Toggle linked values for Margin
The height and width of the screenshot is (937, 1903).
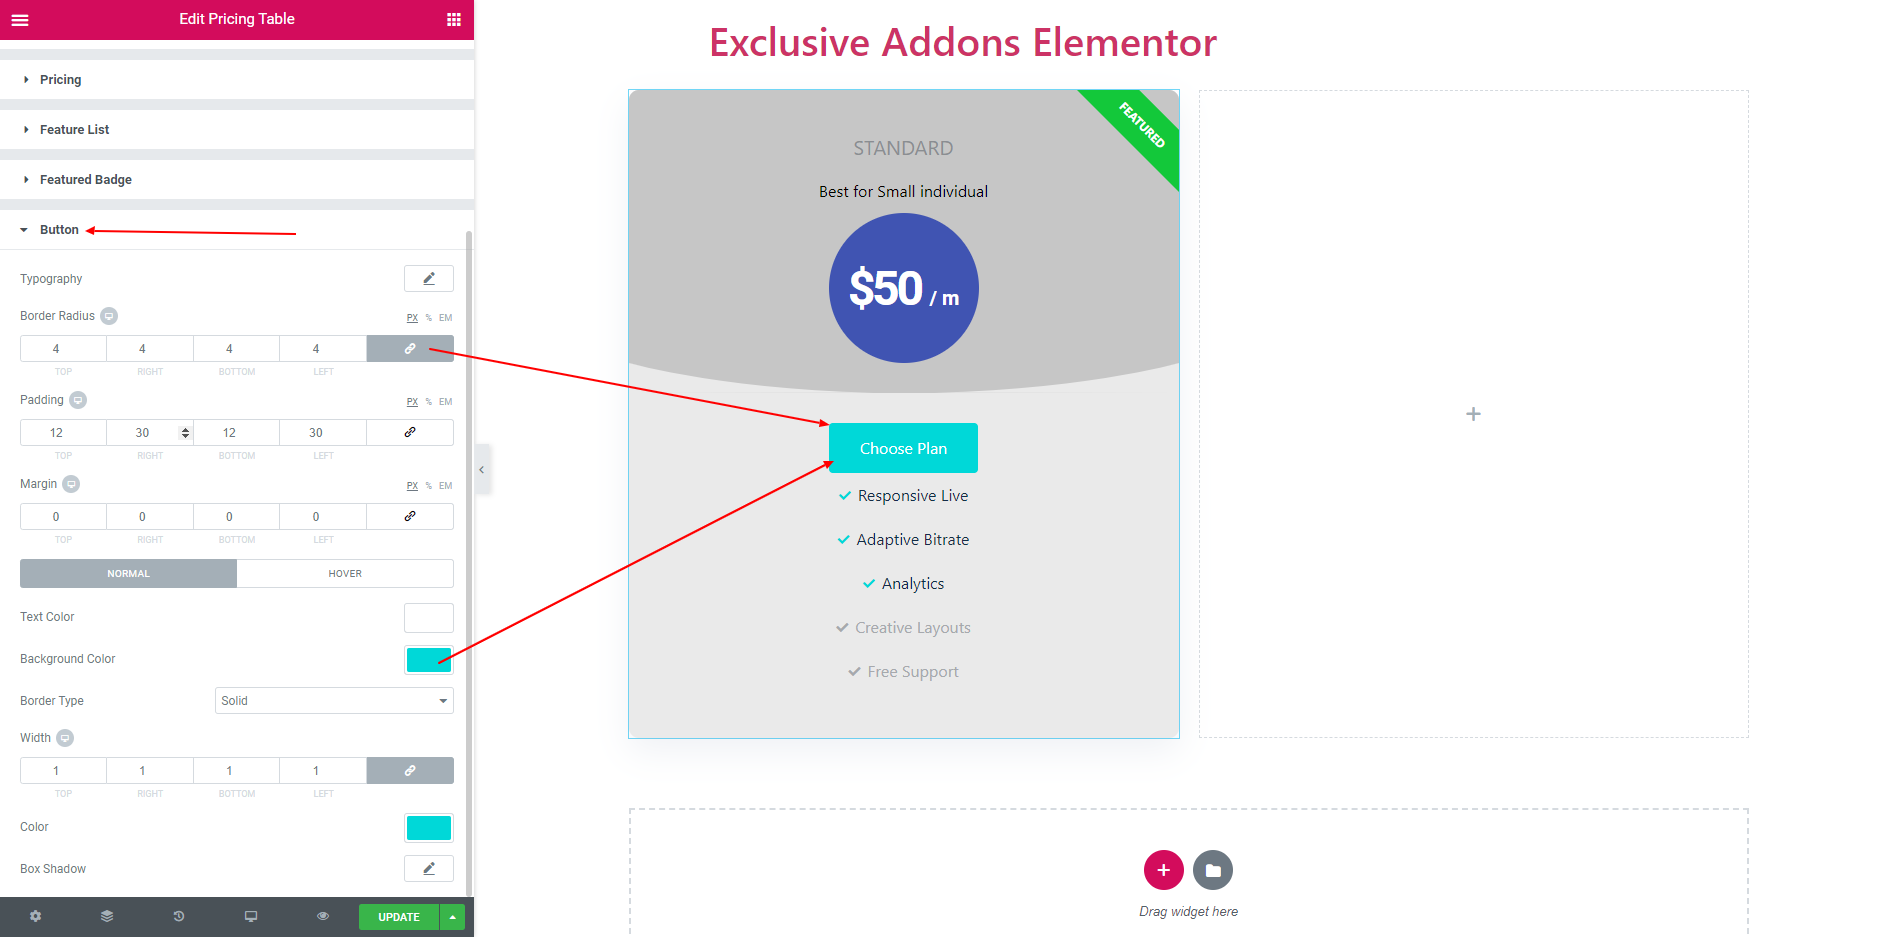410,516
